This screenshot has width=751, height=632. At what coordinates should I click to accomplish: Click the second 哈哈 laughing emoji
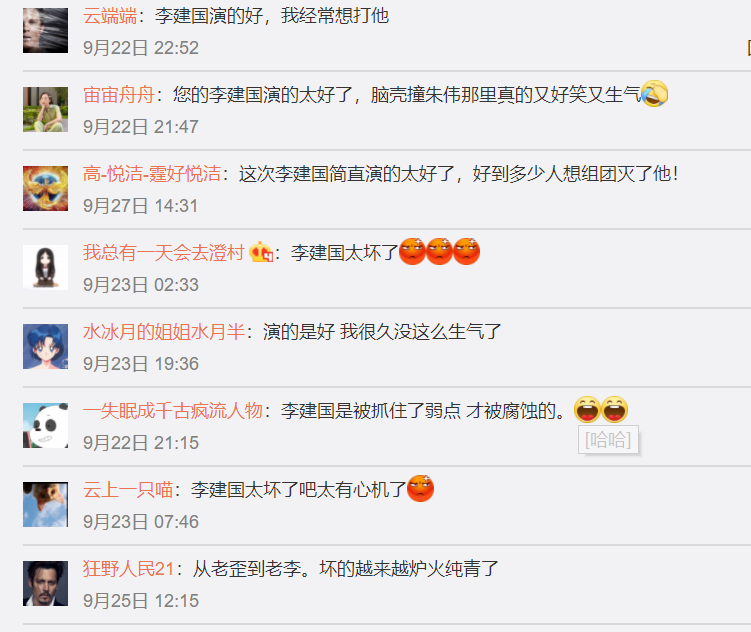(615, 409)
